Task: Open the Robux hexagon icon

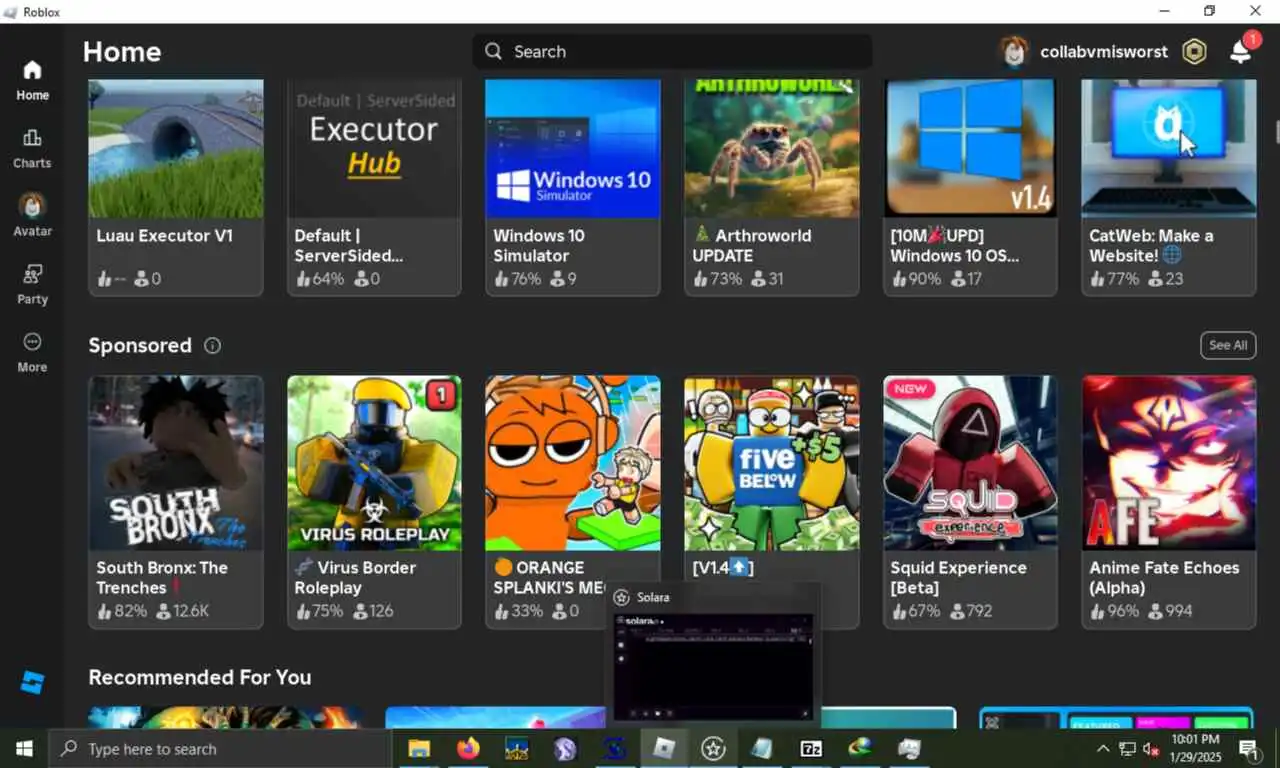Action: (1194, 52)
